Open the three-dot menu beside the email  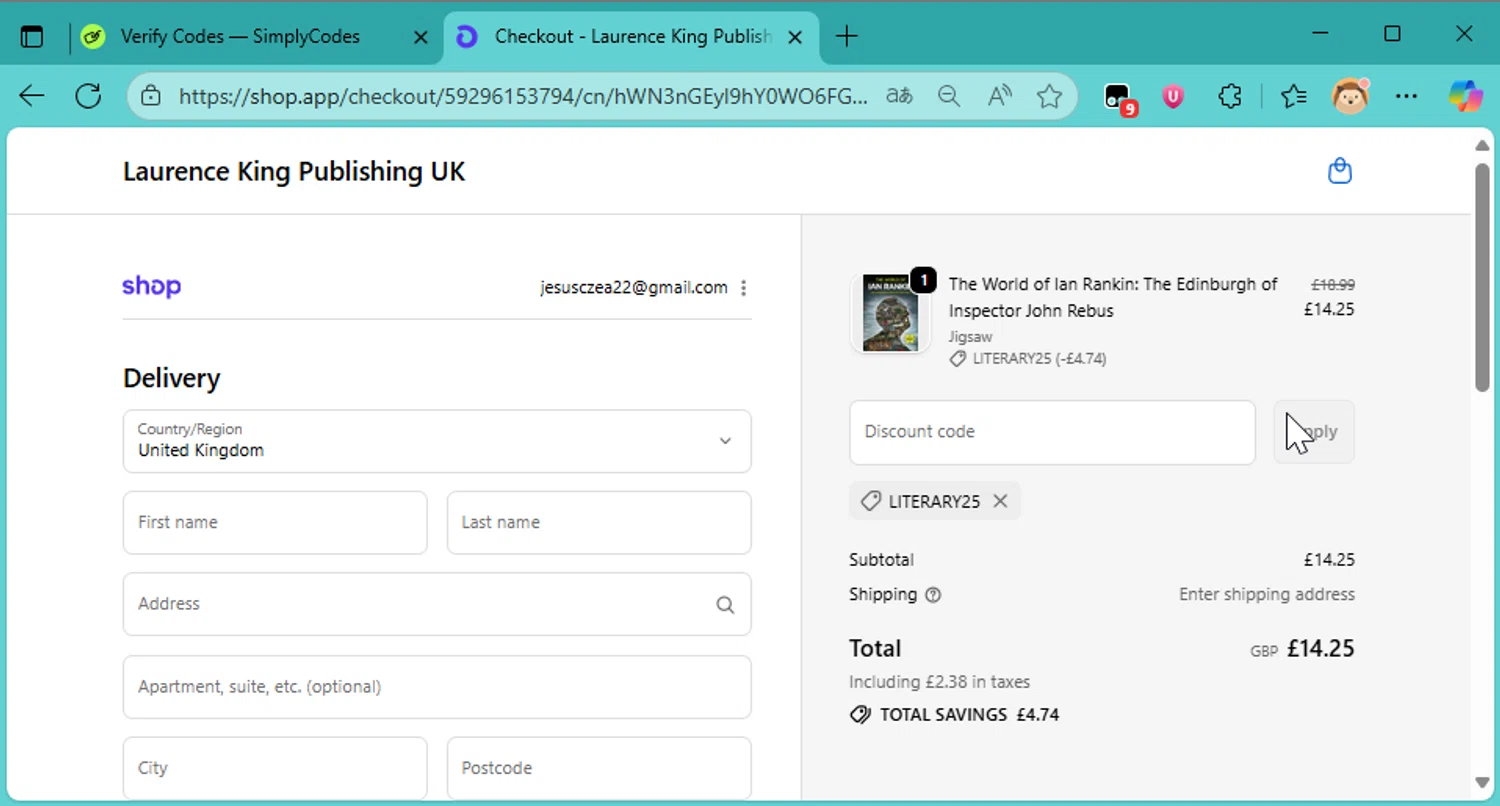click(x=743, y=288)
